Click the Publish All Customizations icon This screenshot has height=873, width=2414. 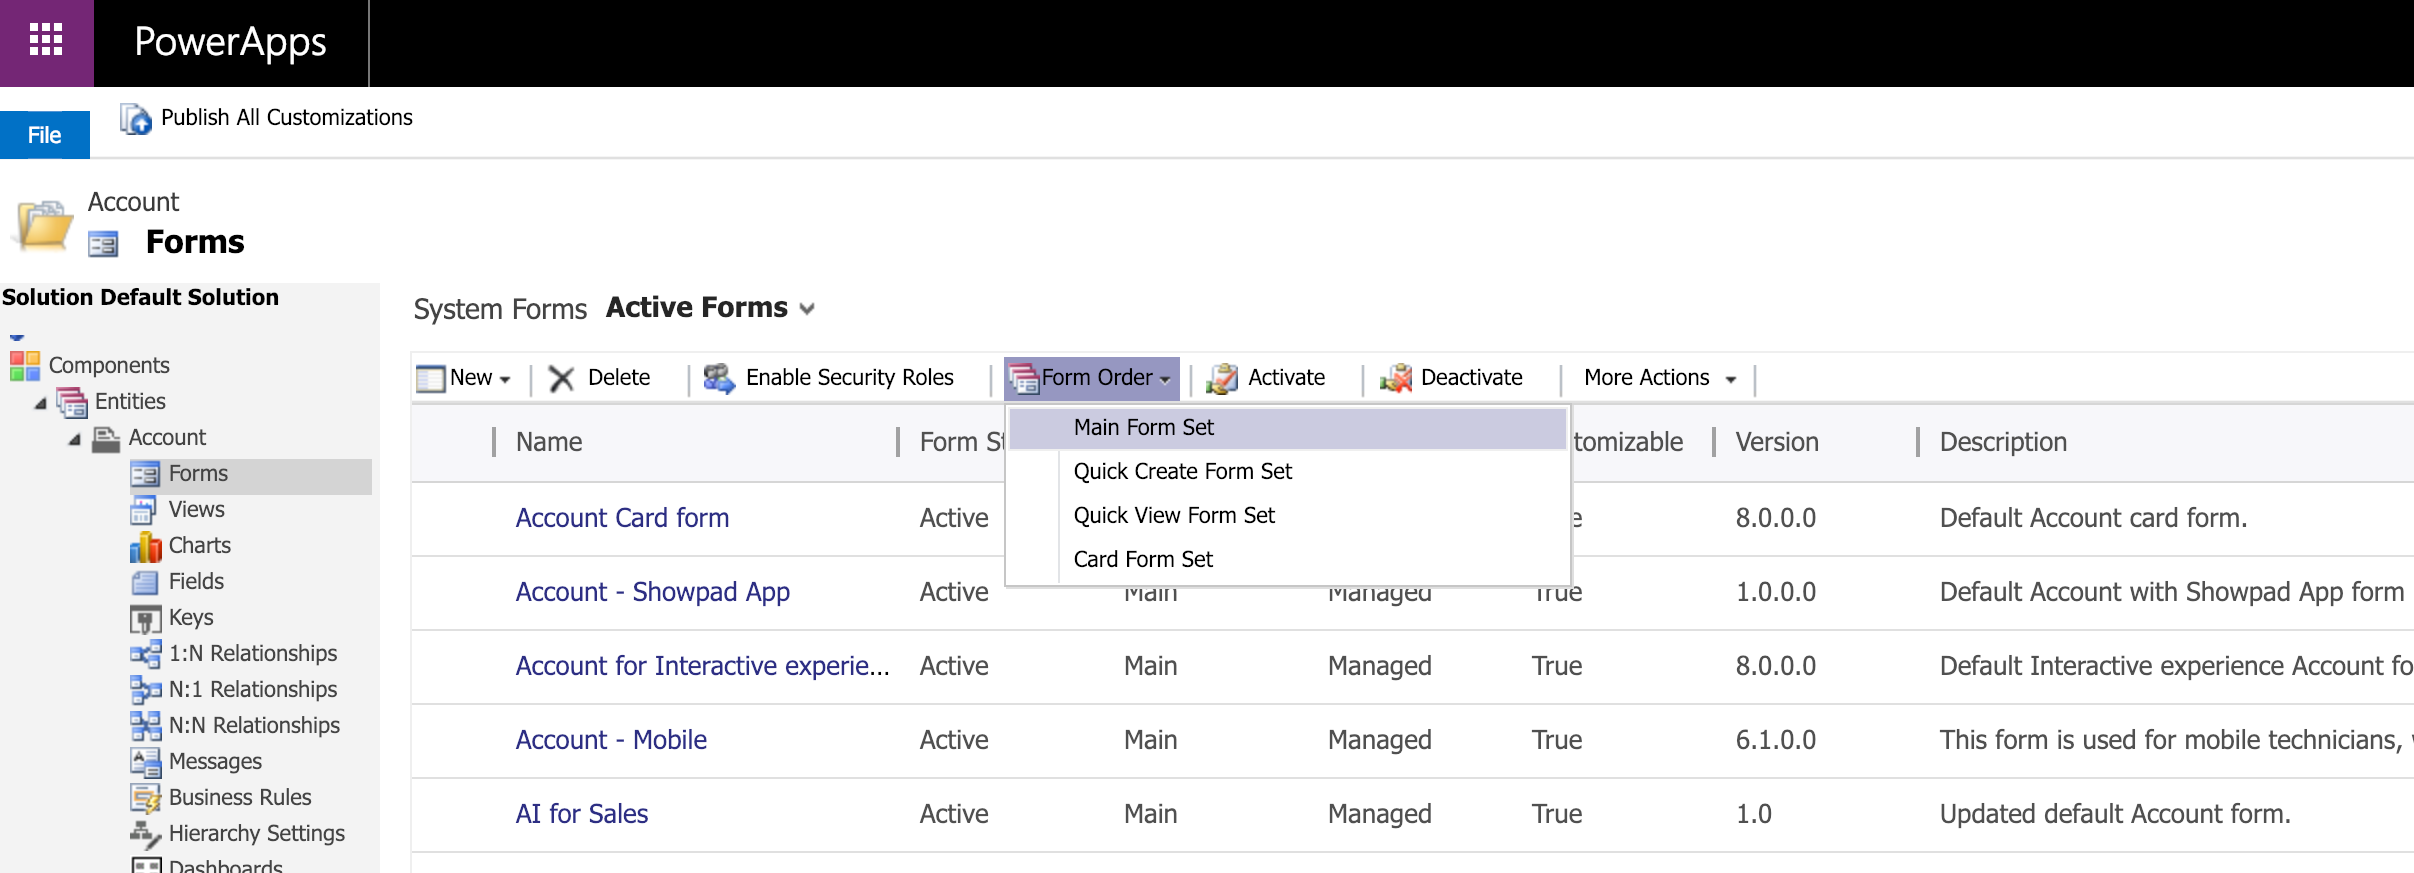pos(136,119)
